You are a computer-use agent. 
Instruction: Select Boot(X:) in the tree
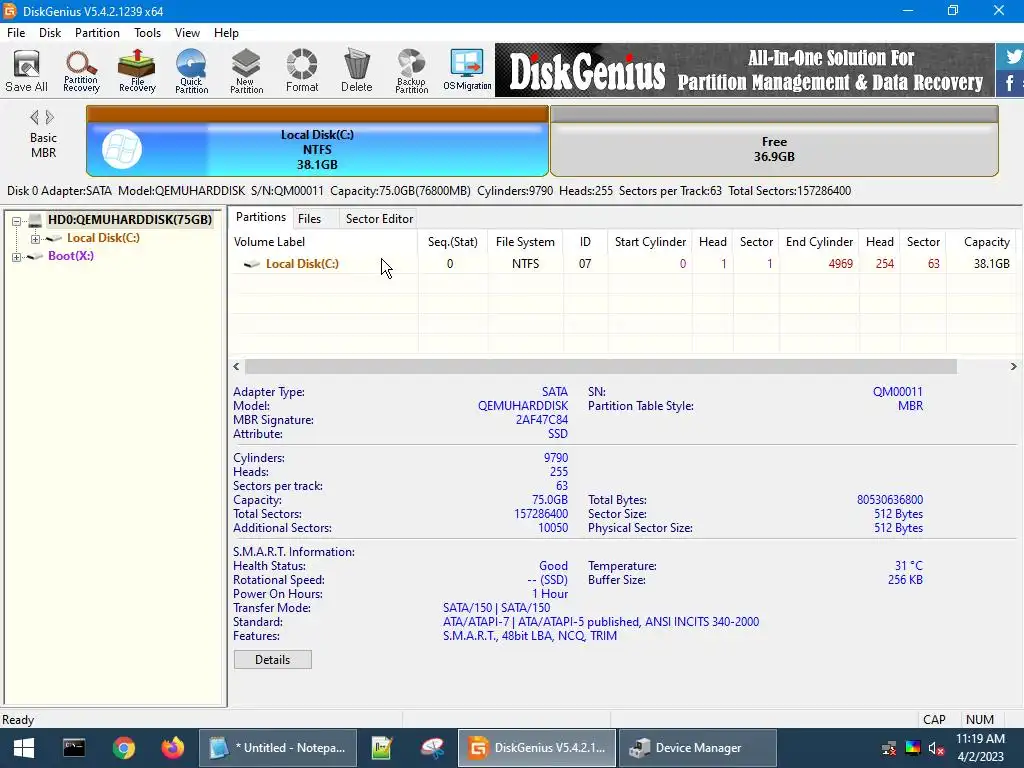(71, 255)
